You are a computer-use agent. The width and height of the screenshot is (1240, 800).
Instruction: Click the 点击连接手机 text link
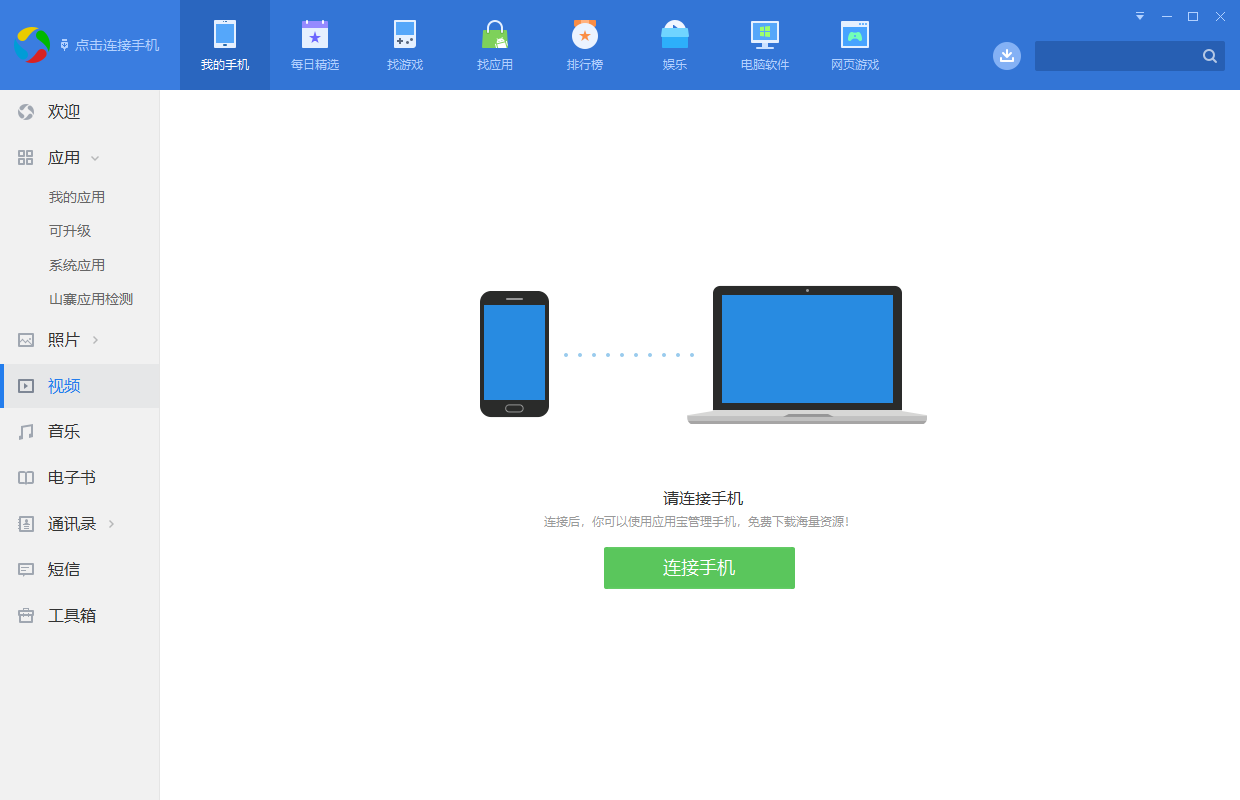(117, 45)
